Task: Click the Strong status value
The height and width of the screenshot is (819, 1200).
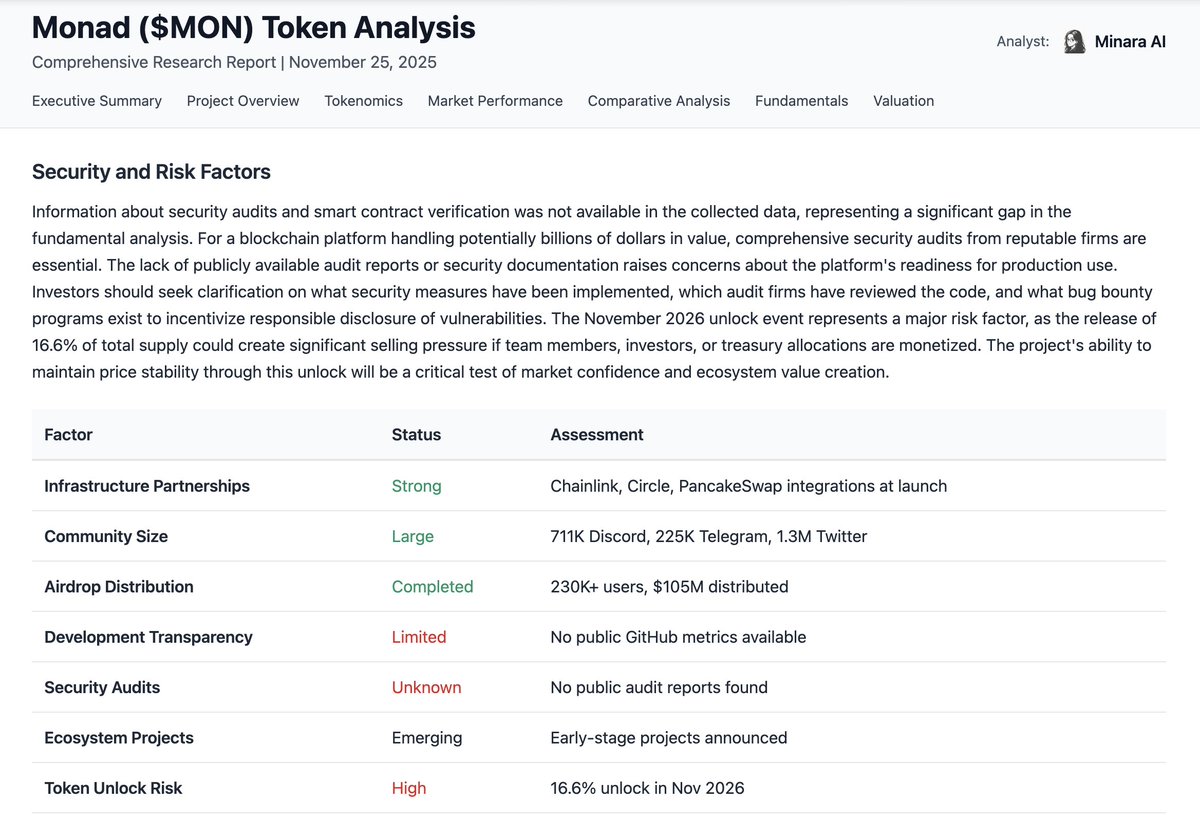Action: pos(416,486)
